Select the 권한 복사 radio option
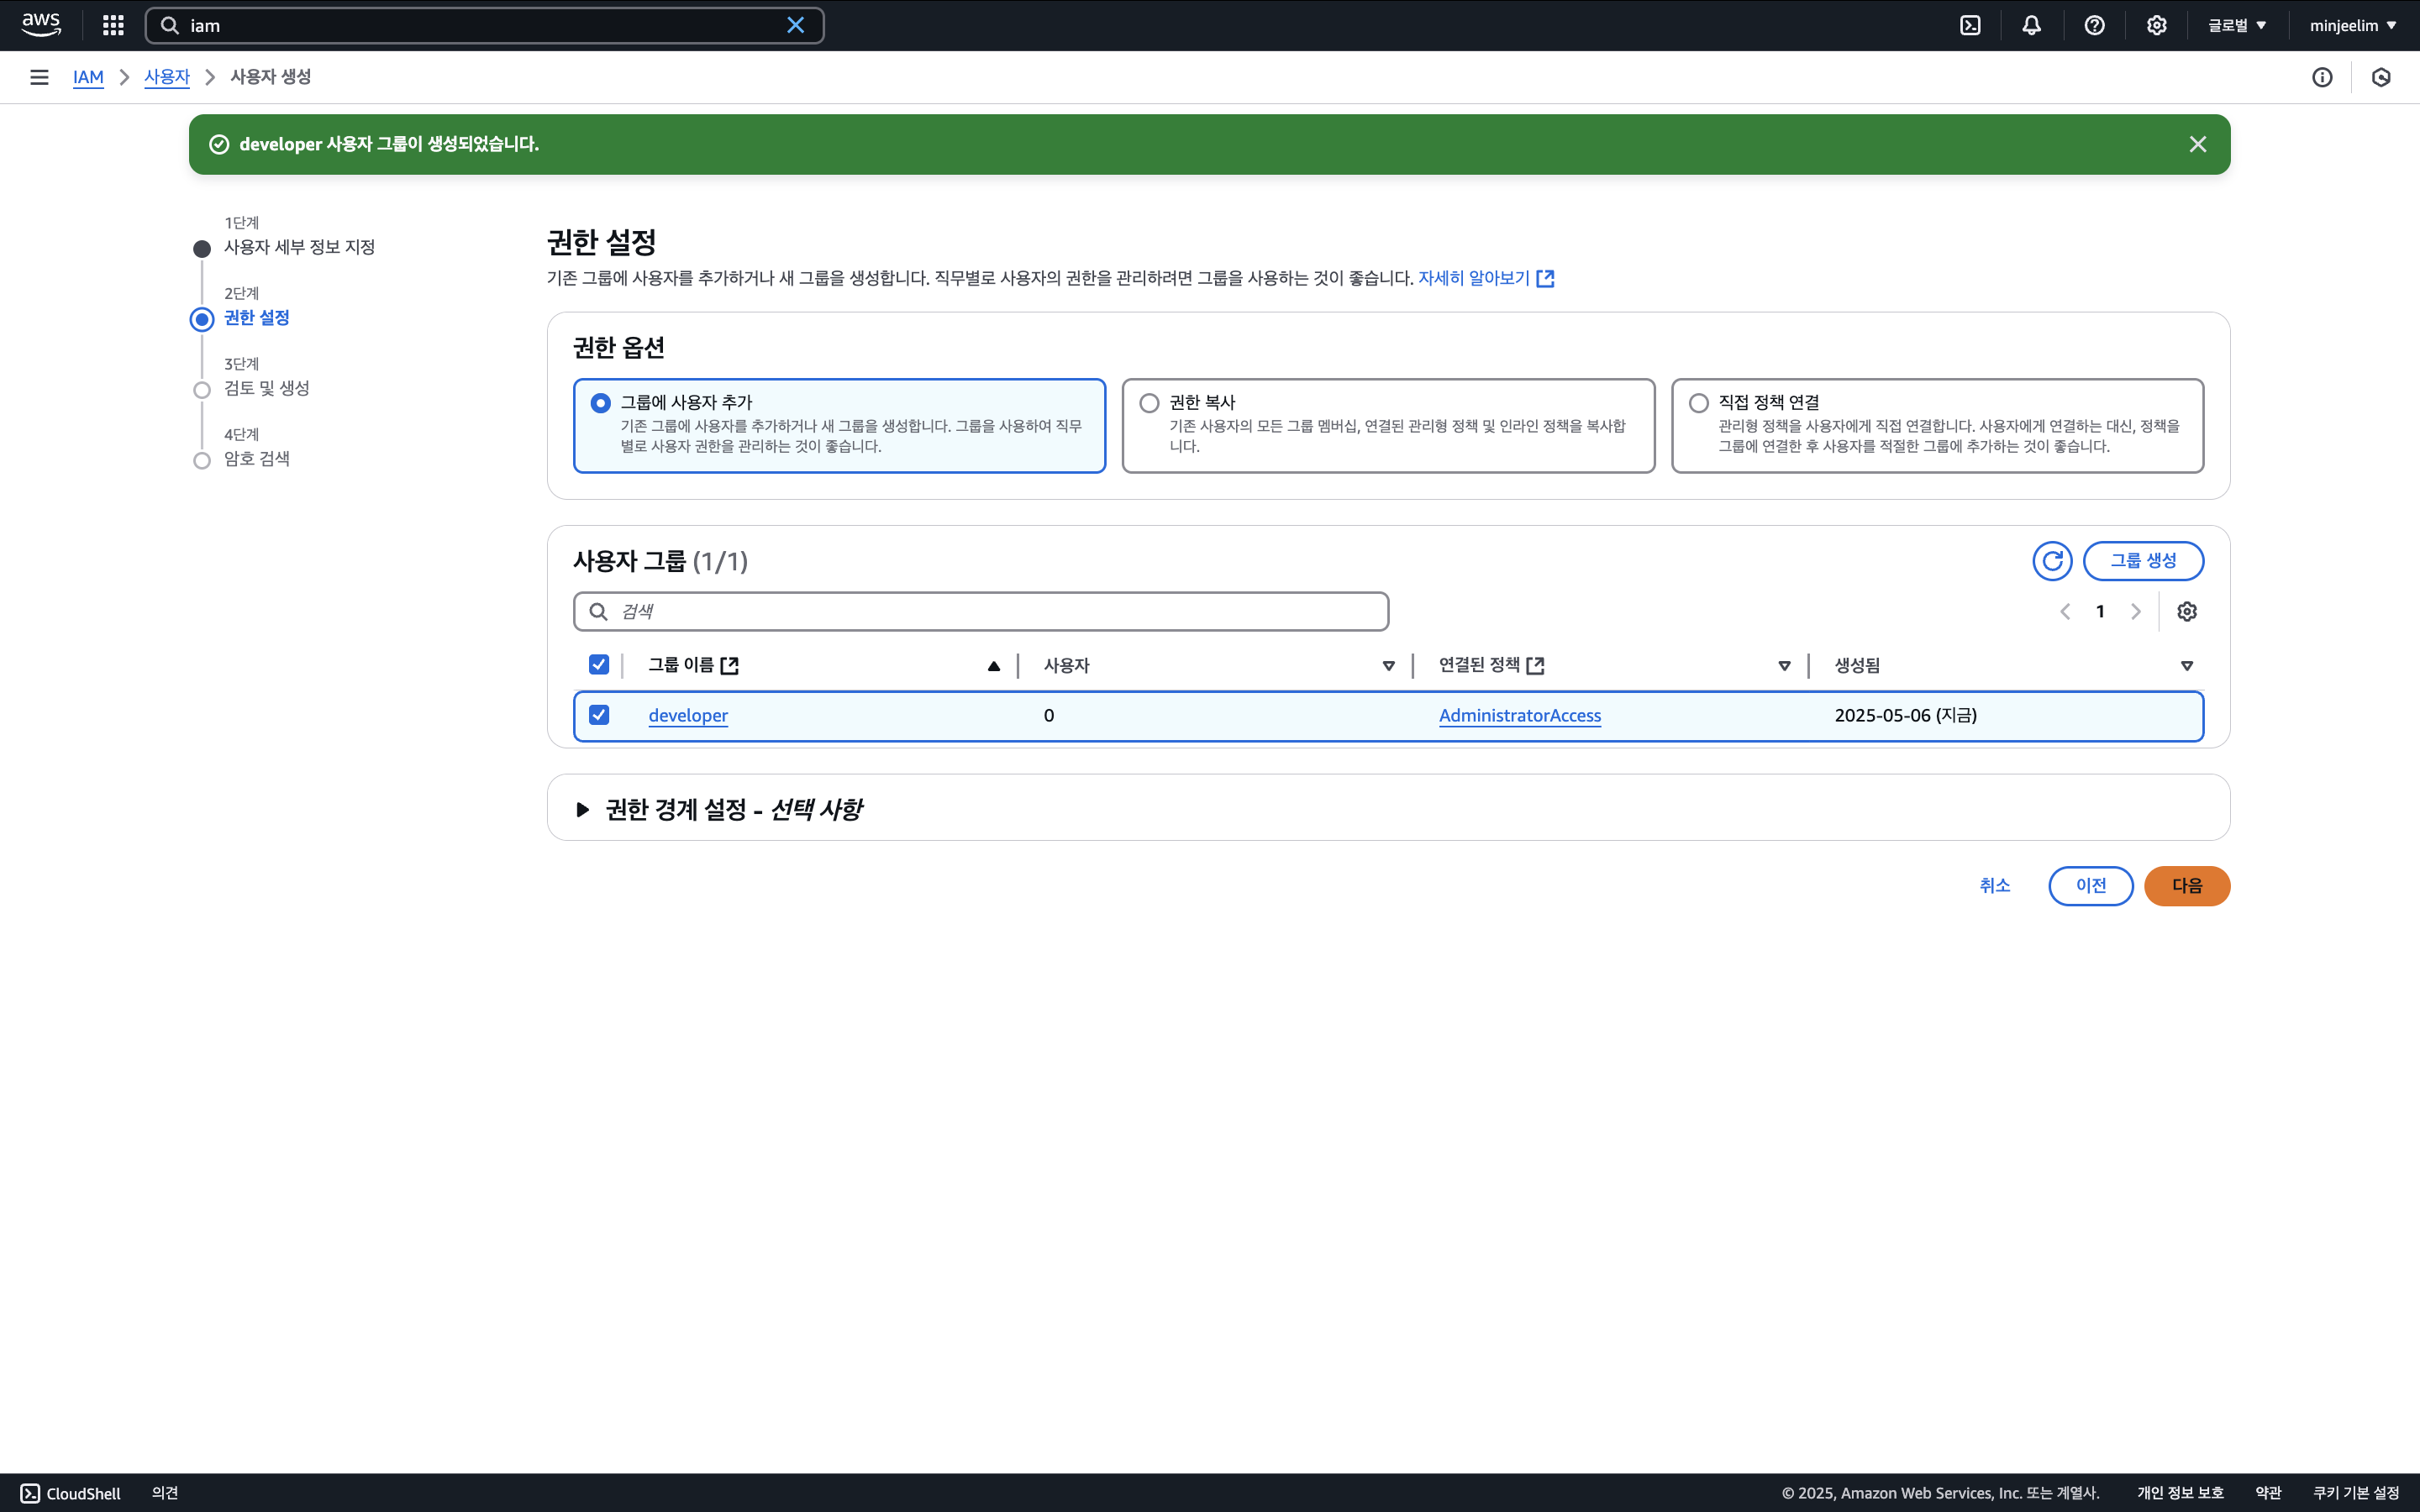The height and width of the screenshot is (1512, 2420). coord(1150,403)
